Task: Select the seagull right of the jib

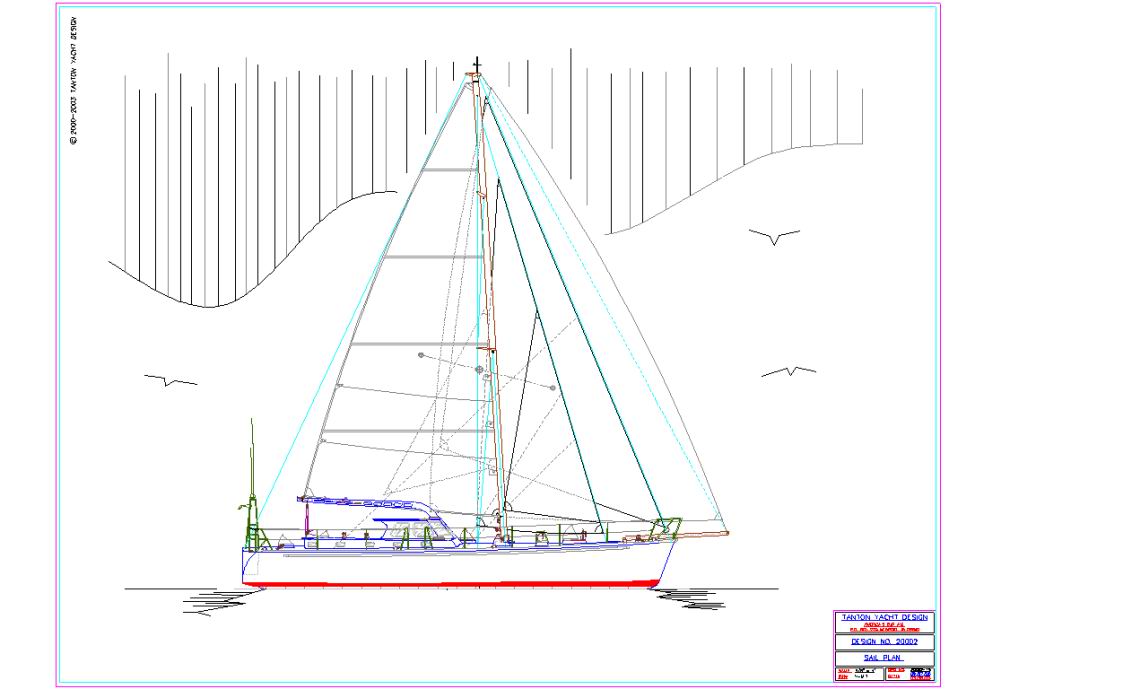Action: (788, 373)
